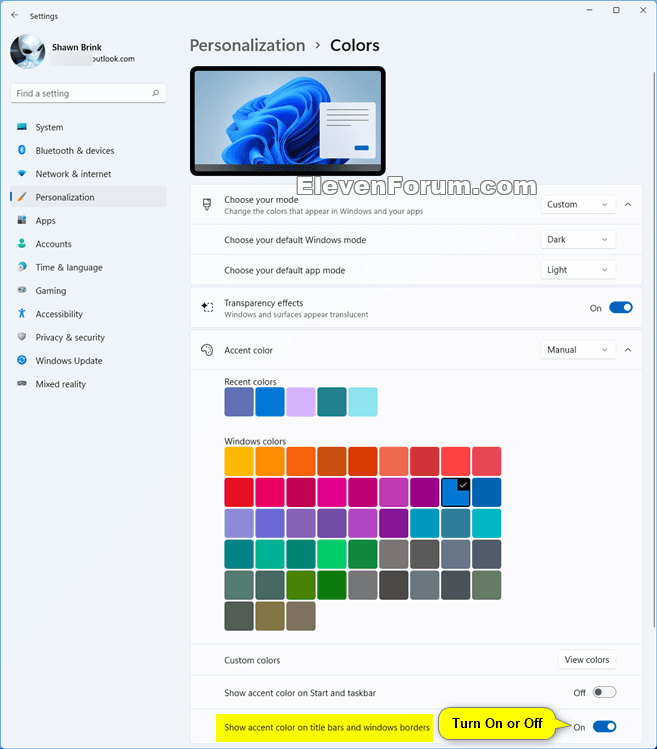Viewport: 657px width, 749px height.
Task: Open Network & internet settings
Action: (88, 174)
